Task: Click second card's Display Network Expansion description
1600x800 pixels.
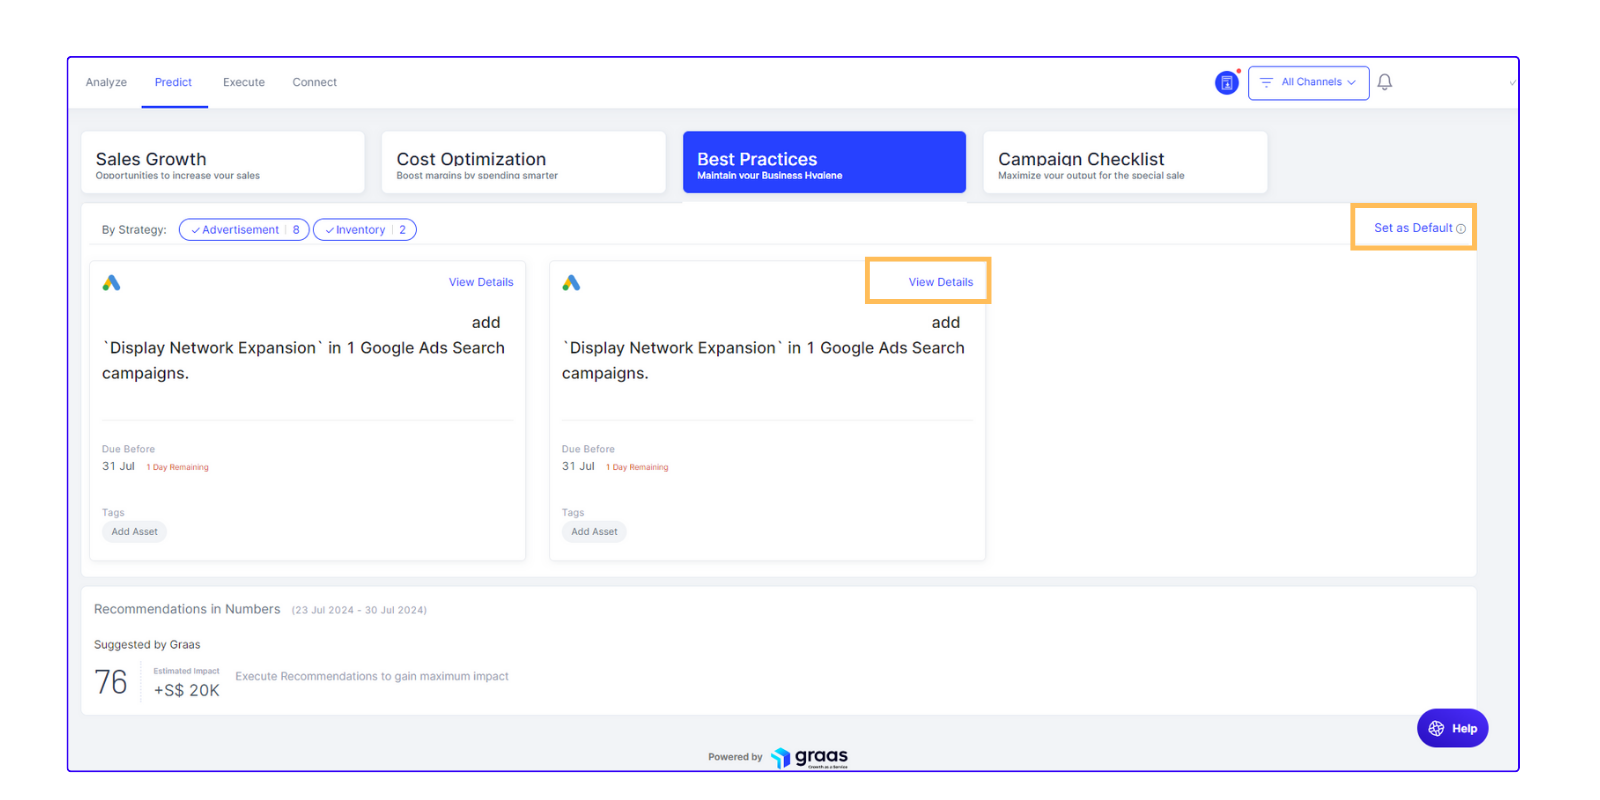Action: point(763,348)
